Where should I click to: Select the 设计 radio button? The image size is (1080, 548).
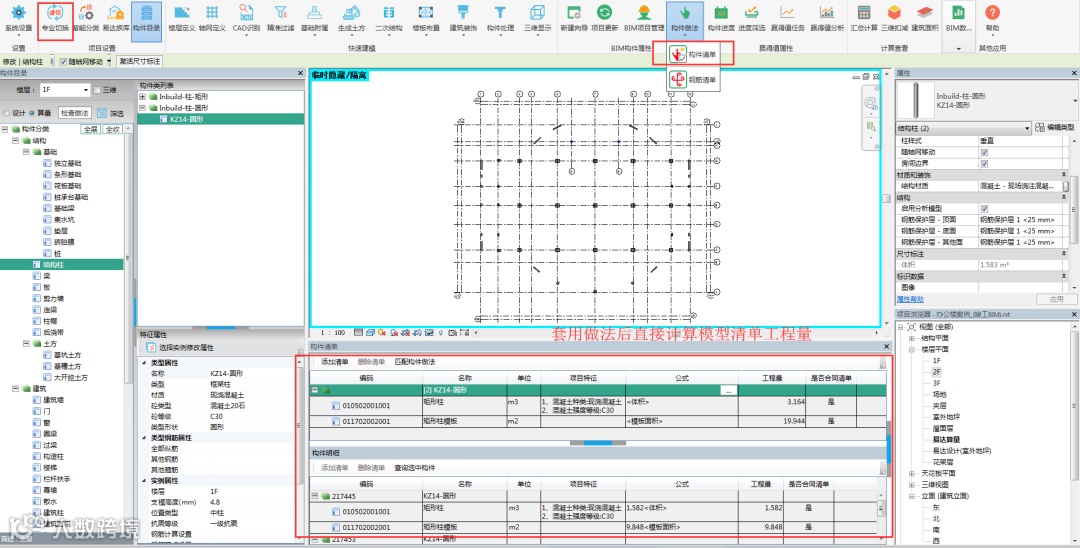tap(7, 113)
